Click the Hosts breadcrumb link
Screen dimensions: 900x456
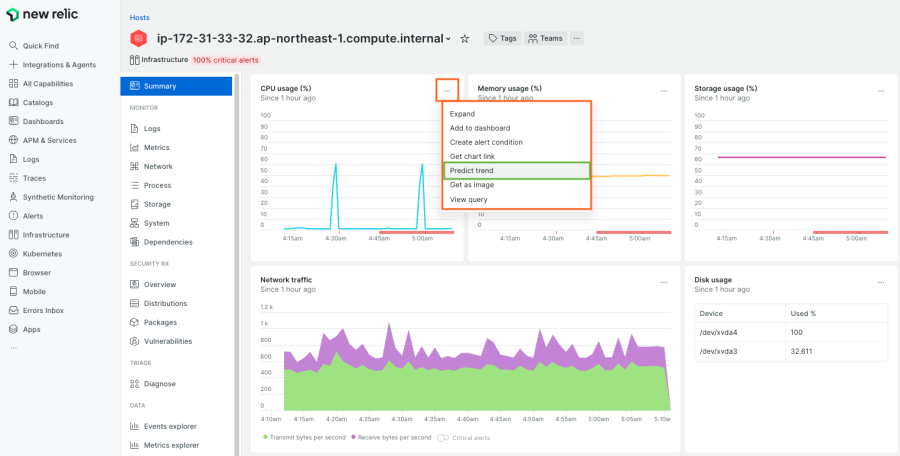139,18
